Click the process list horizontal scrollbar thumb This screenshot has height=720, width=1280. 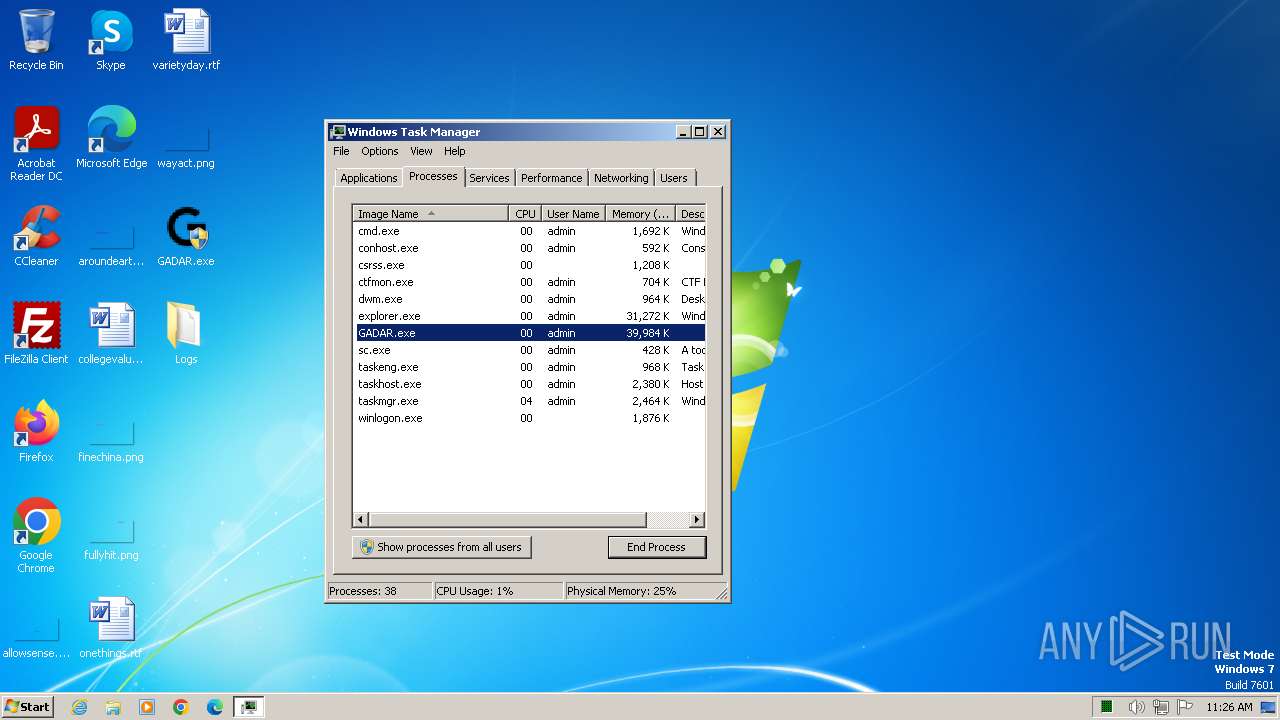[x=508, y=520]
